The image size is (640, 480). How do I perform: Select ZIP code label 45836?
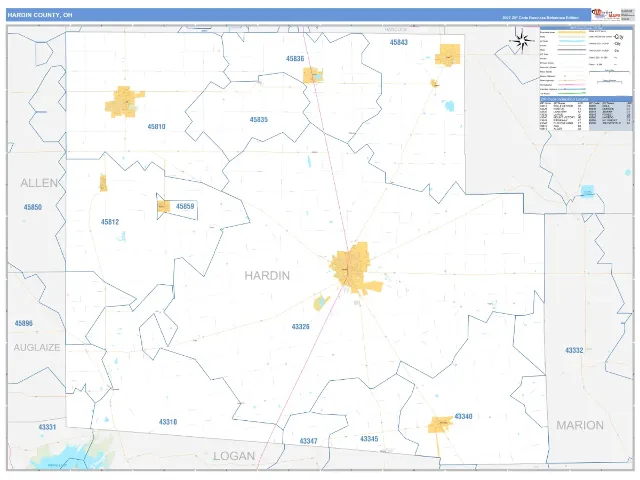pyautogui.click(x=295, y=58)
